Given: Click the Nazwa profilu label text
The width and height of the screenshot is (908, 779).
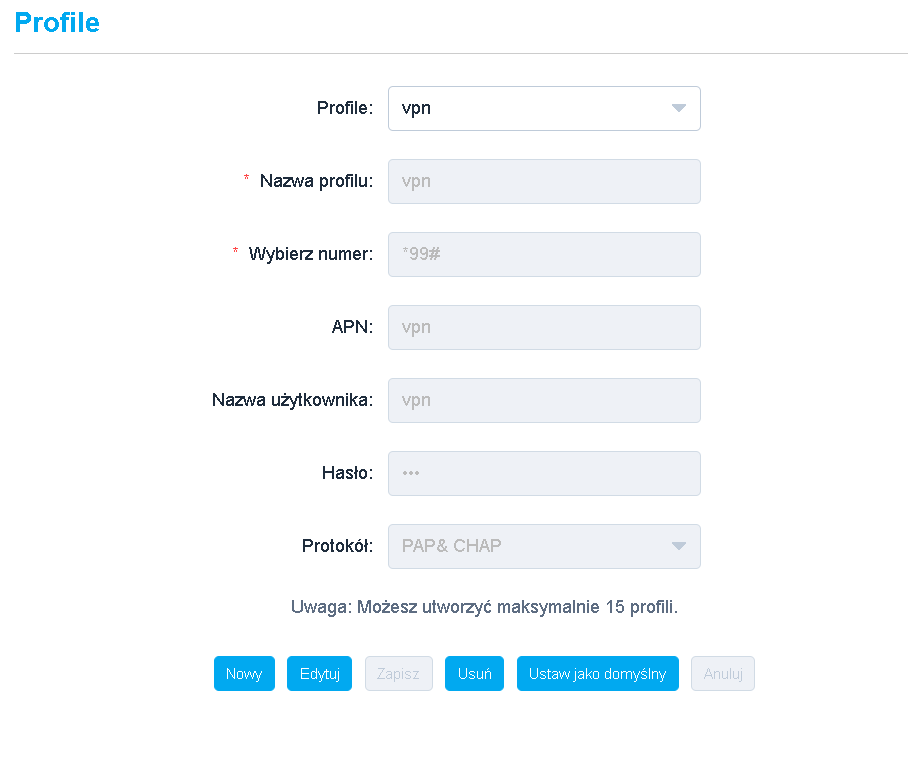Looking at the screenshot, I should [x=316, y=181].
